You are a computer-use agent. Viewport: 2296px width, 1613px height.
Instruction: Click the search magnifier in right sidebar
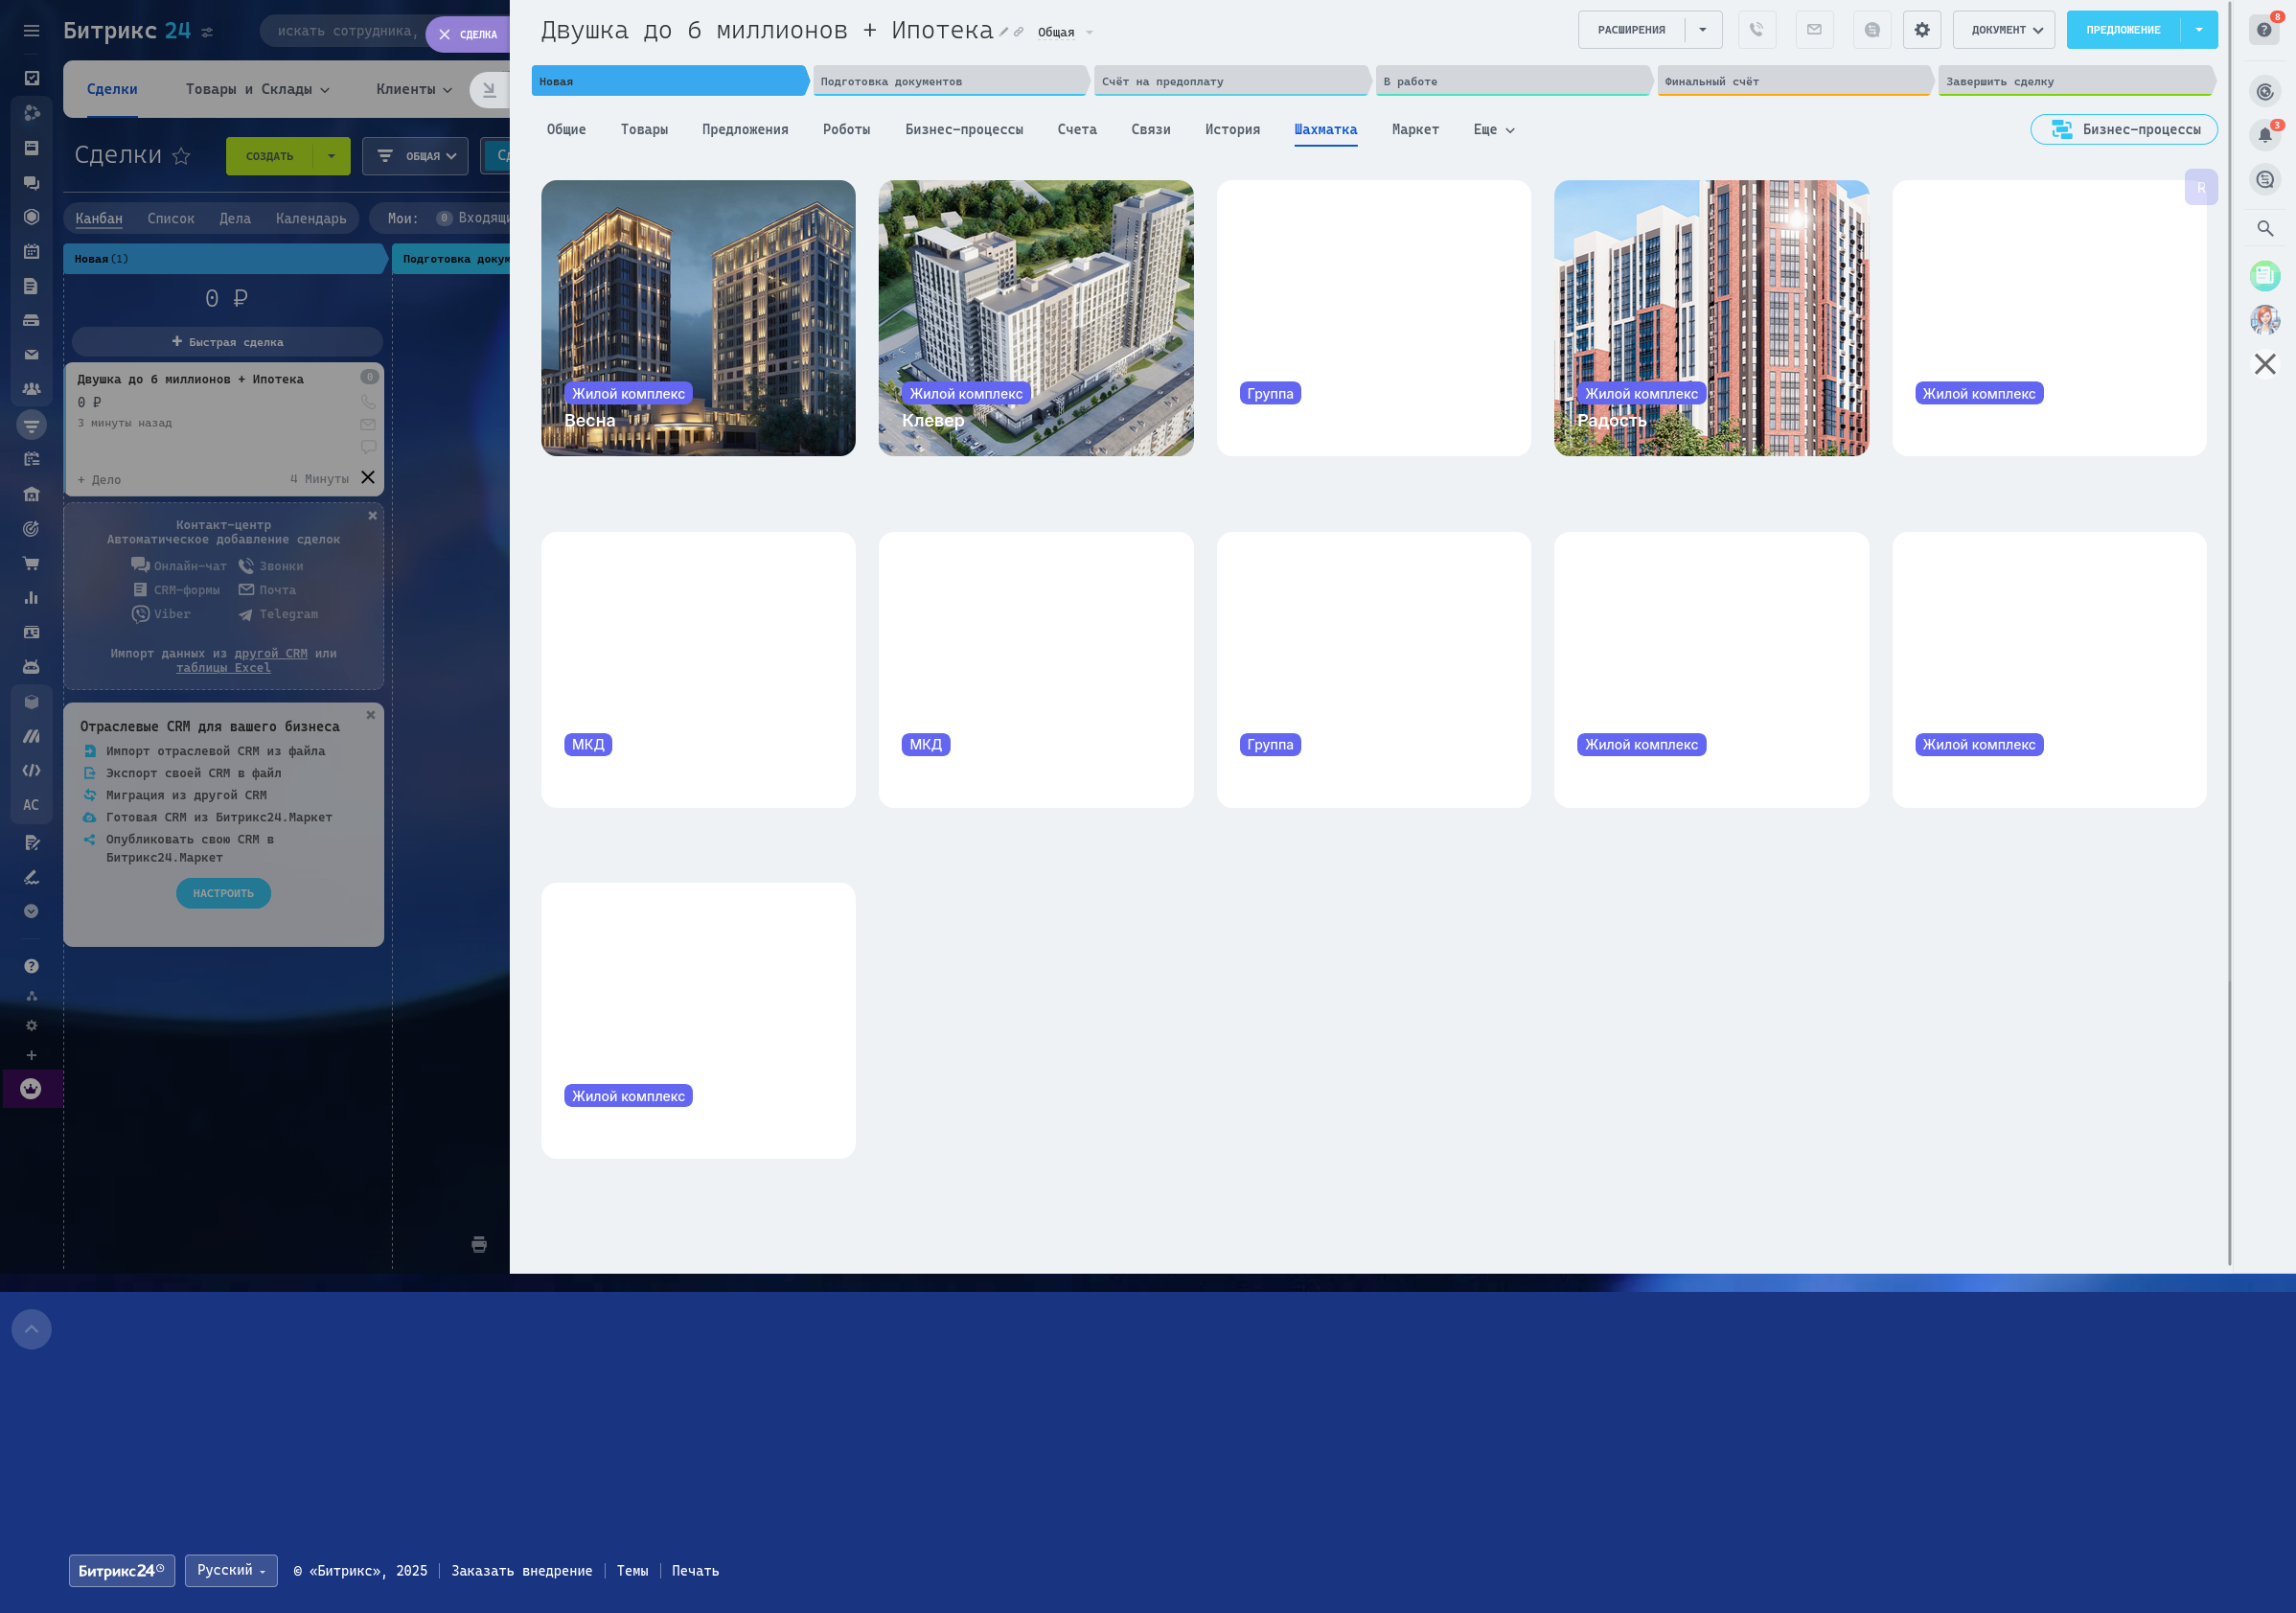point(2265,229)
